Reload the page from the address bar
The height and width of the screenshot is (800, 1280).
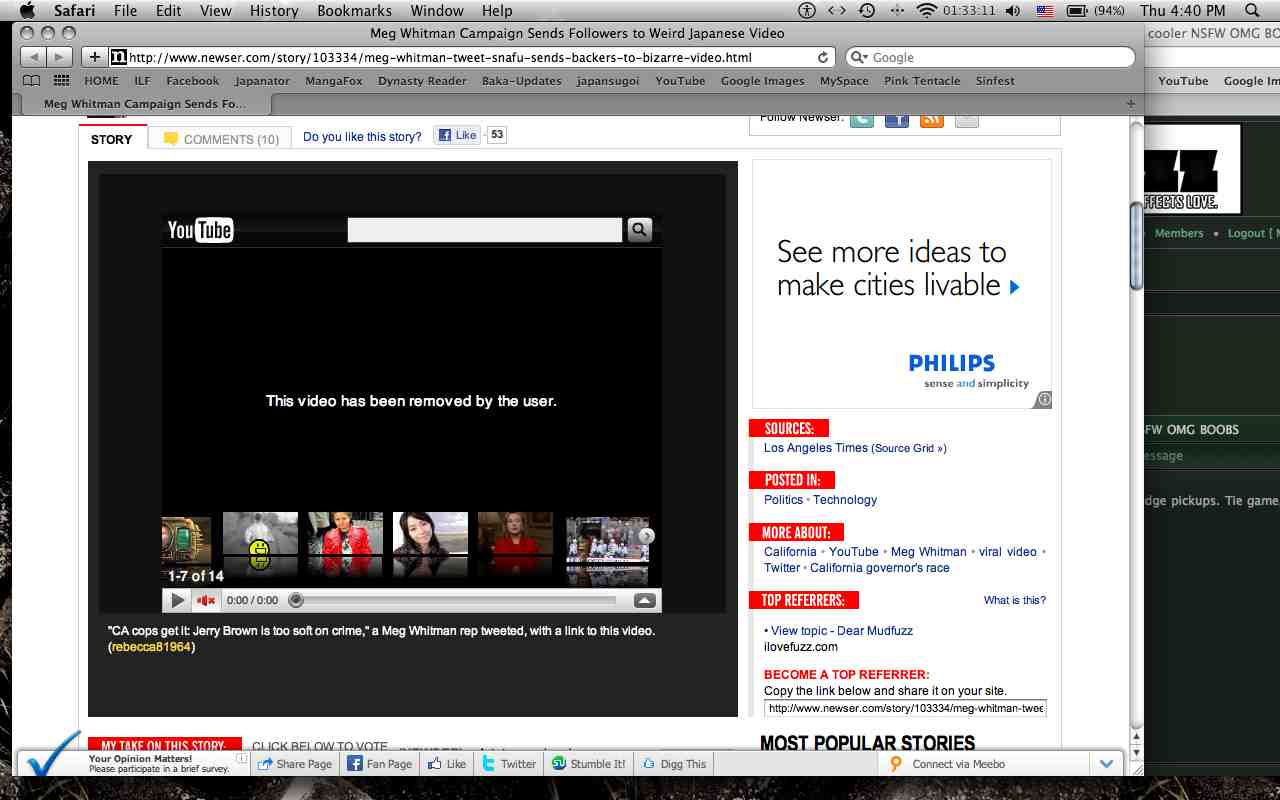click(823, 57)
